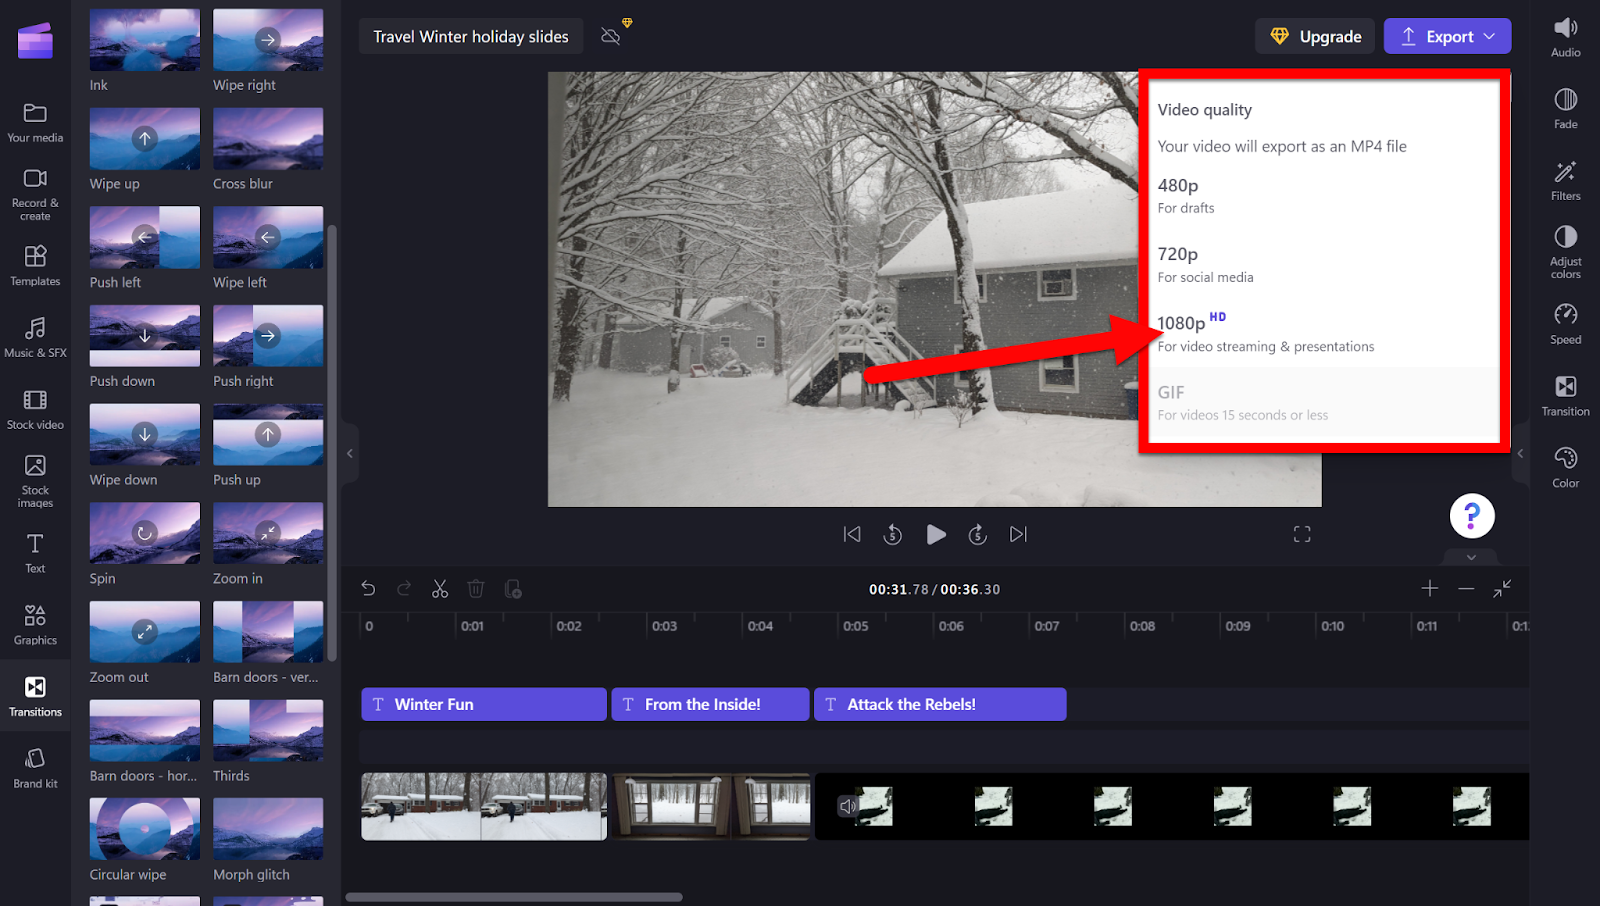Open the Speed settings panel

[x=1565, y=324]
